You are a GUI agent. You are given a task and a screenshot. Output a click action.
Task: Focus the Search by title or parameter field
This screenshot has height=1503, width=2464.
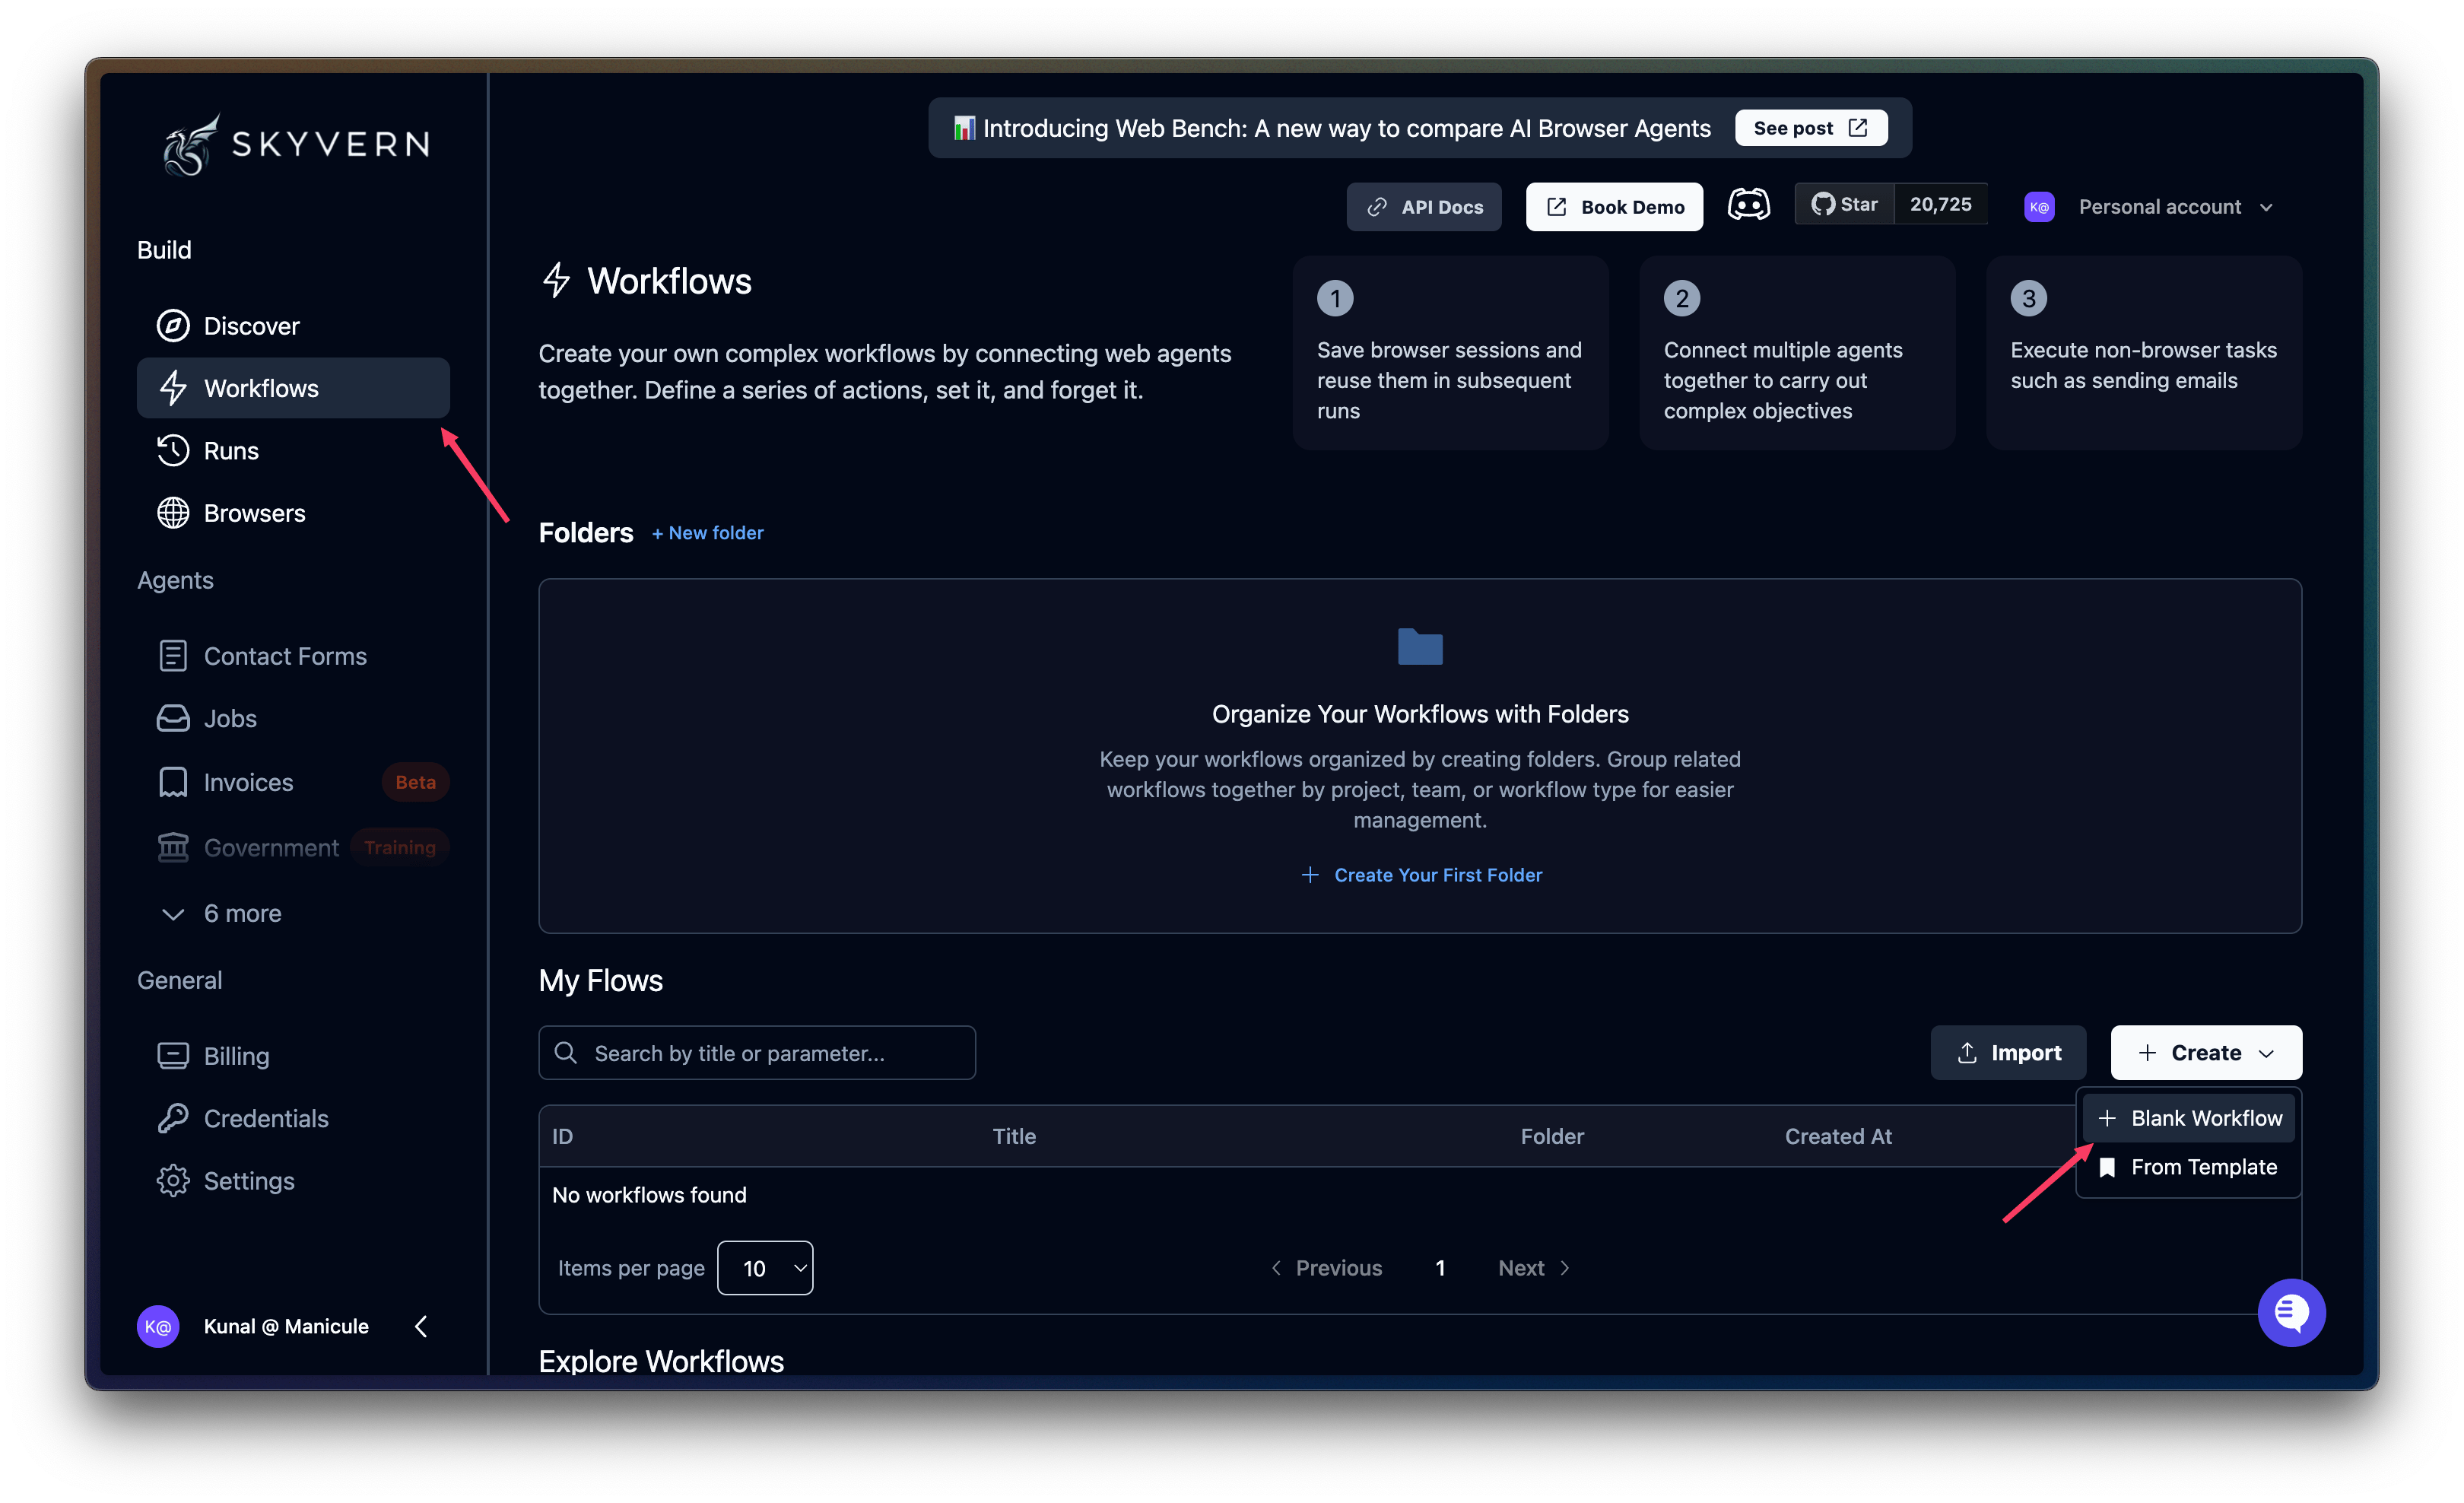(757, 1053)
